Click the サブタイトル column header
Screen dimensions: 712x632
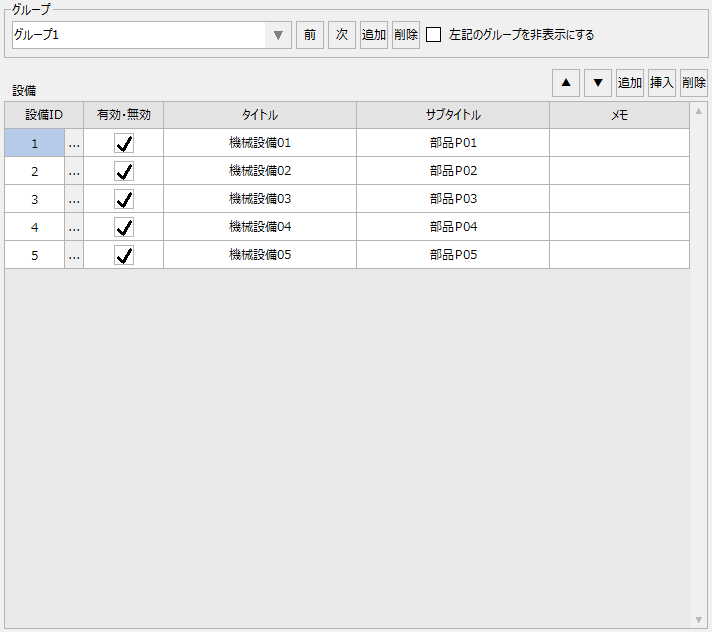click(453, 116)
